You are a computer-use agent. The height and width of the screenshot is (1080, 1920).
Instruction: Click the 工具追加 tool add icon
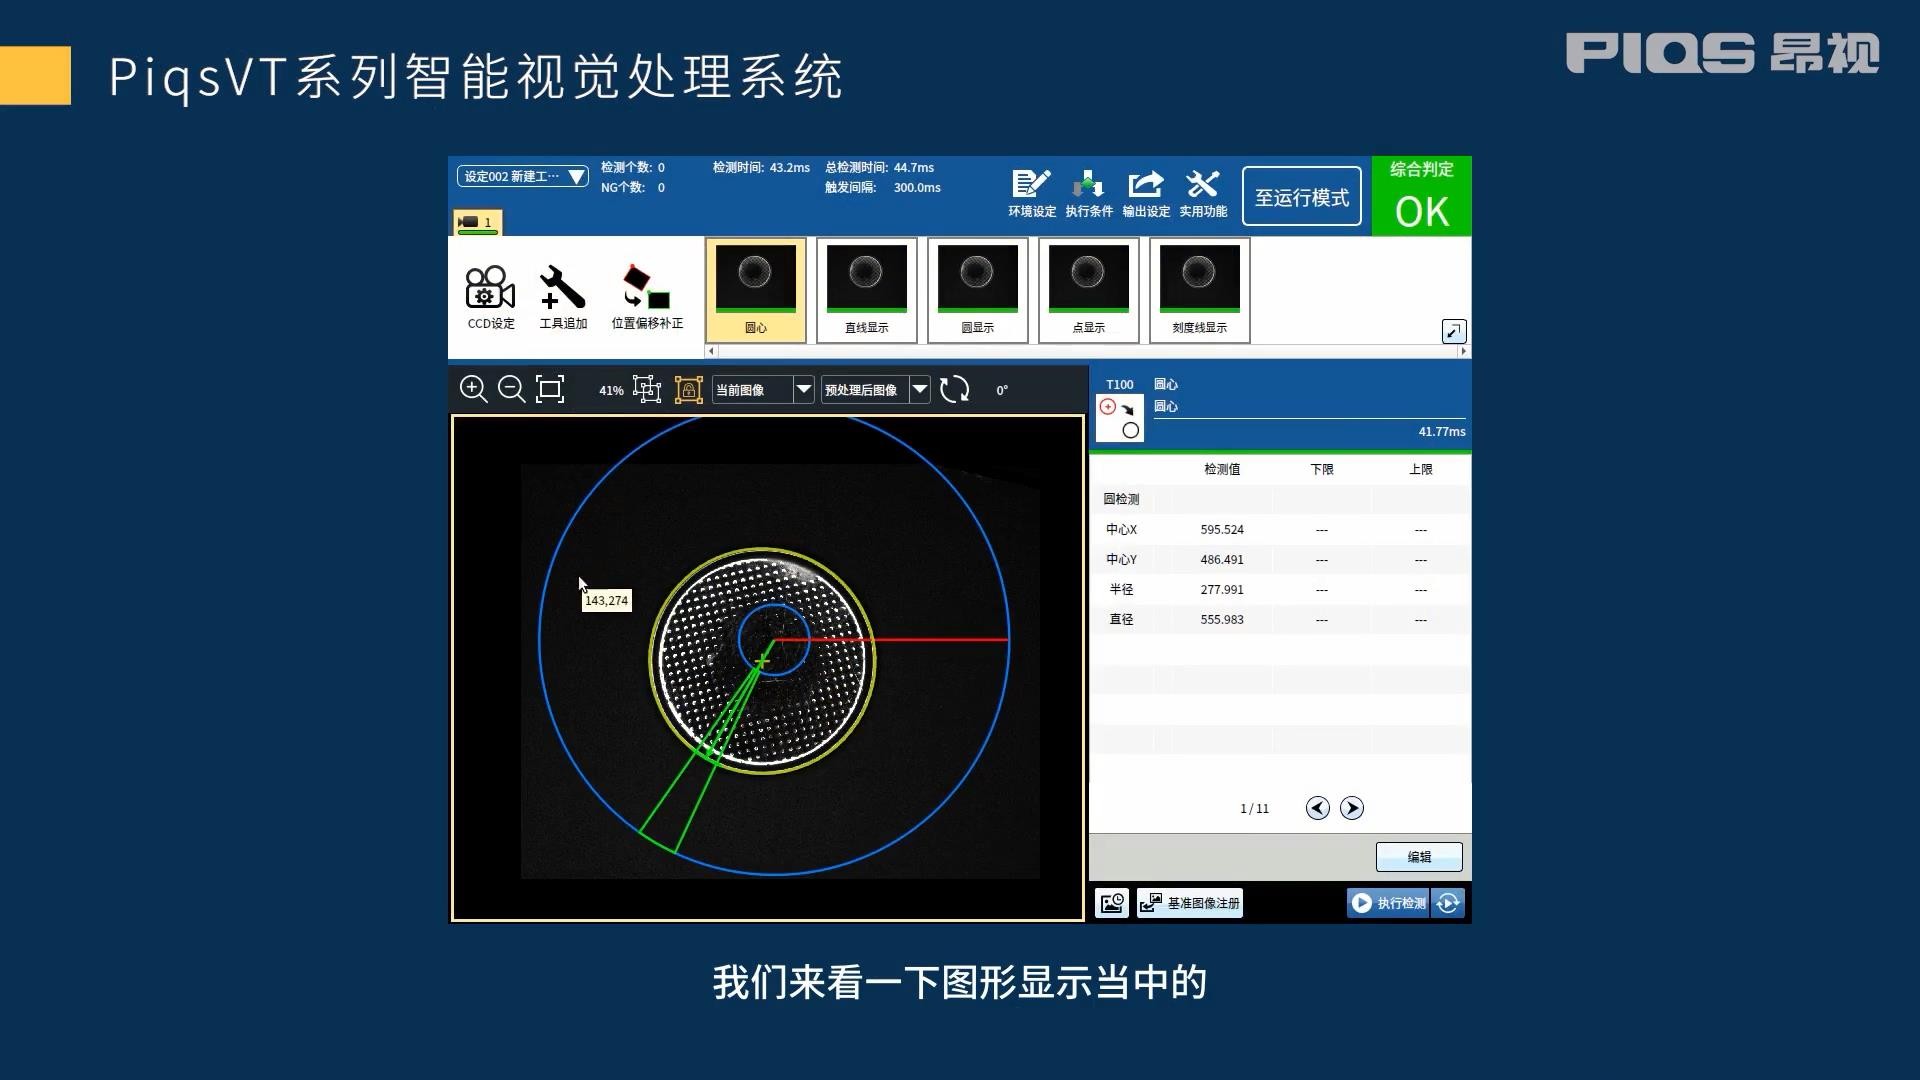click(x=563, y=297)
